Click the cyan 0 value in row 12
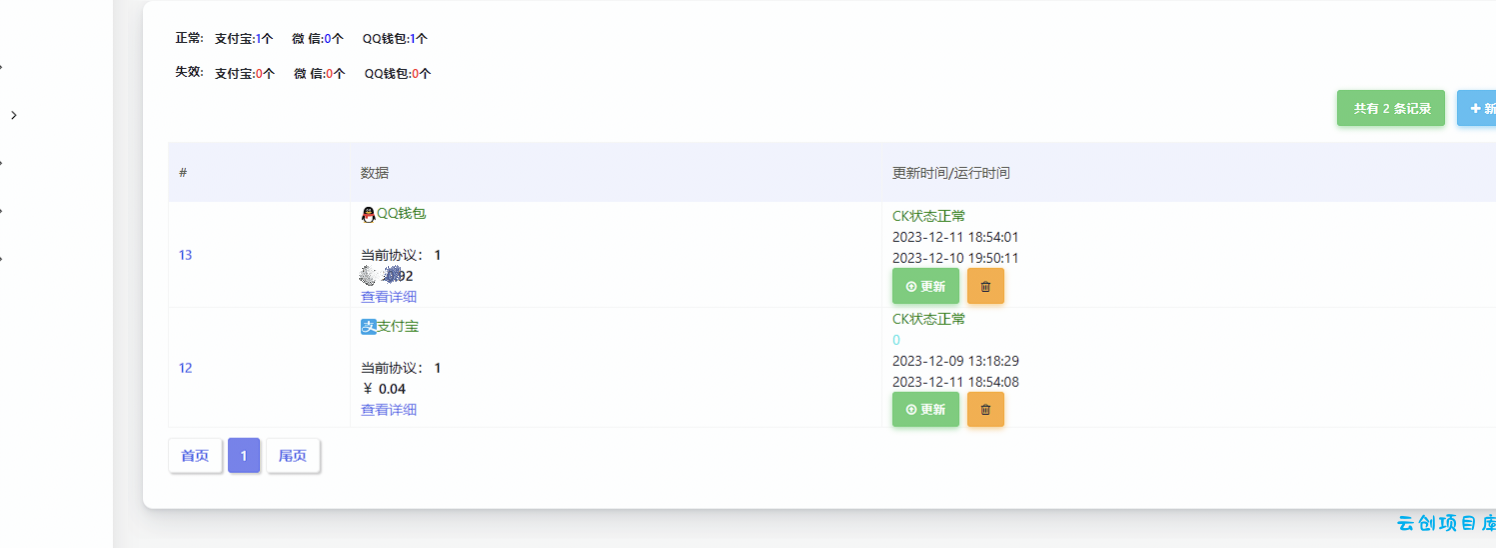1496x548 pixels. tap(896, 340)
